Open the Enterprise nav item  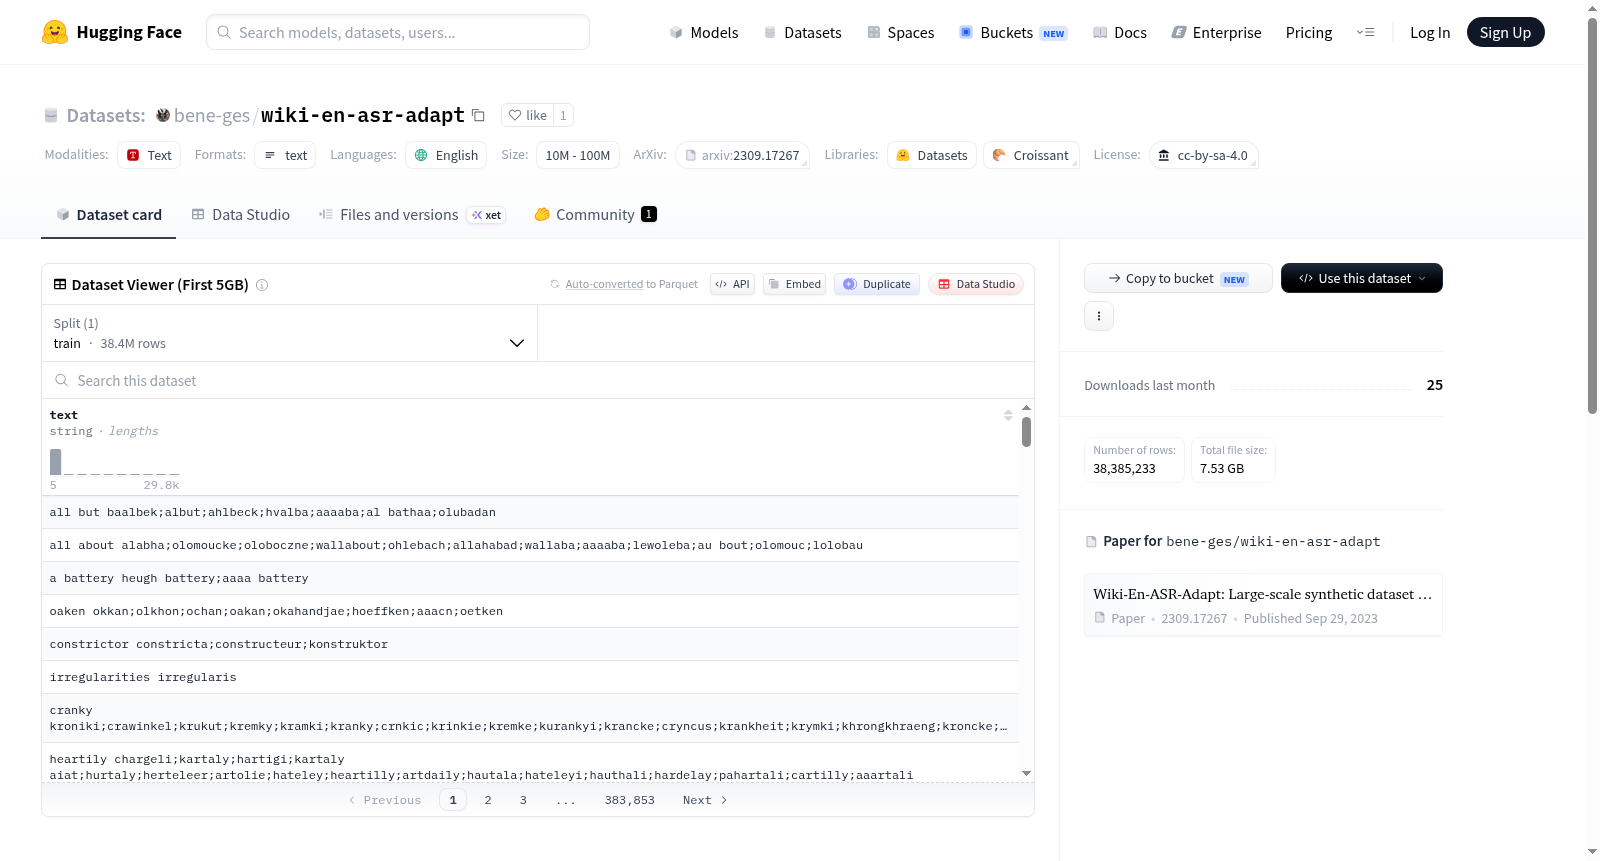[x=1216, y=33]
